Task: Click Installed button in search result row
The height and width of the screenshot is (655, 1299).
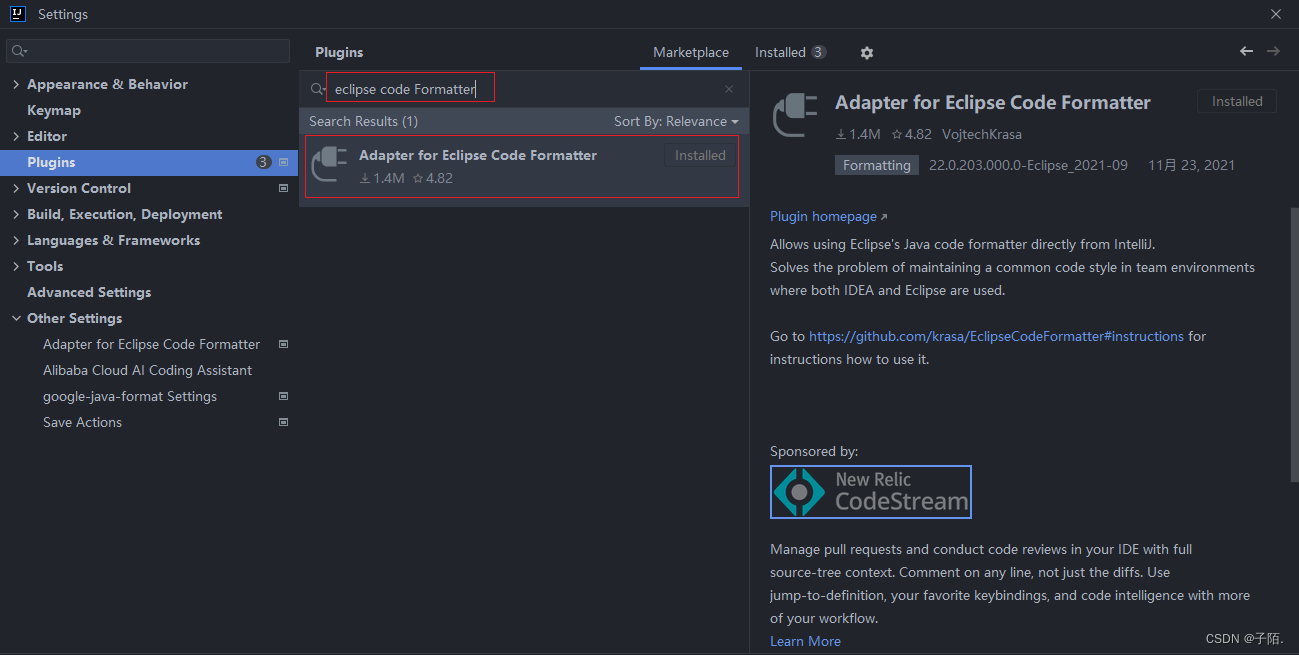Action: pos(700,155)
